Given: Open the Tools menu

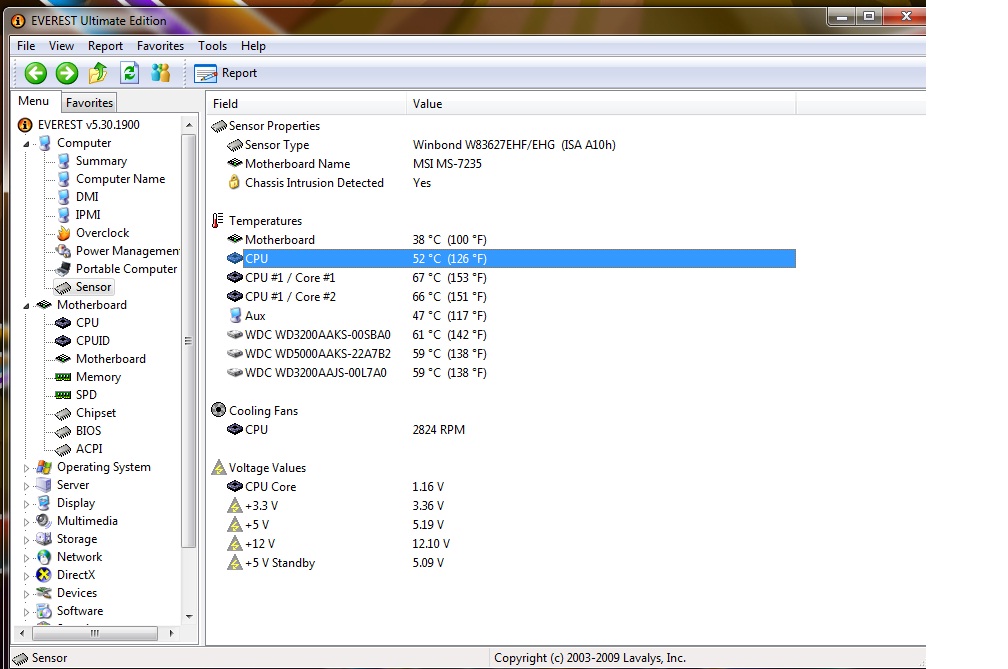Looking at the screenshot, I should click(212, 46).
